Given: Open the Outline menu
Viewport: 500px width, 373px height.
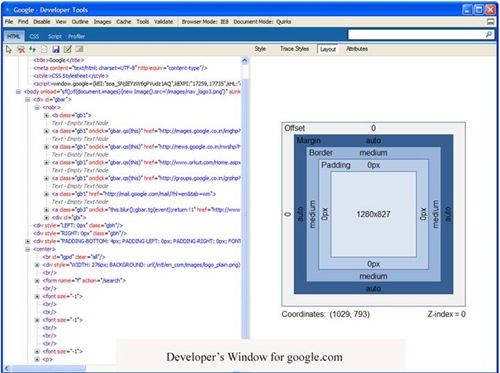Looking at the screenshot, I should (x=80, y=22).
